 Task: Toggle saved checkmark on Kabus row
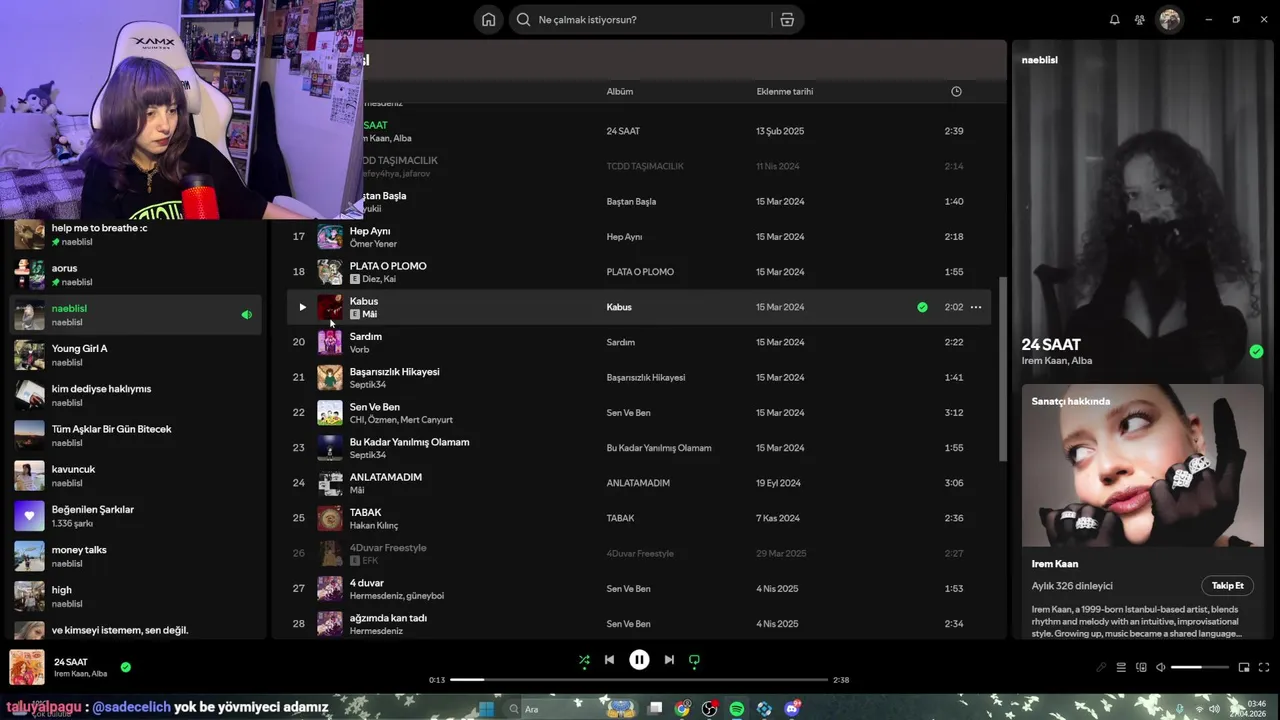pos(922,307)
